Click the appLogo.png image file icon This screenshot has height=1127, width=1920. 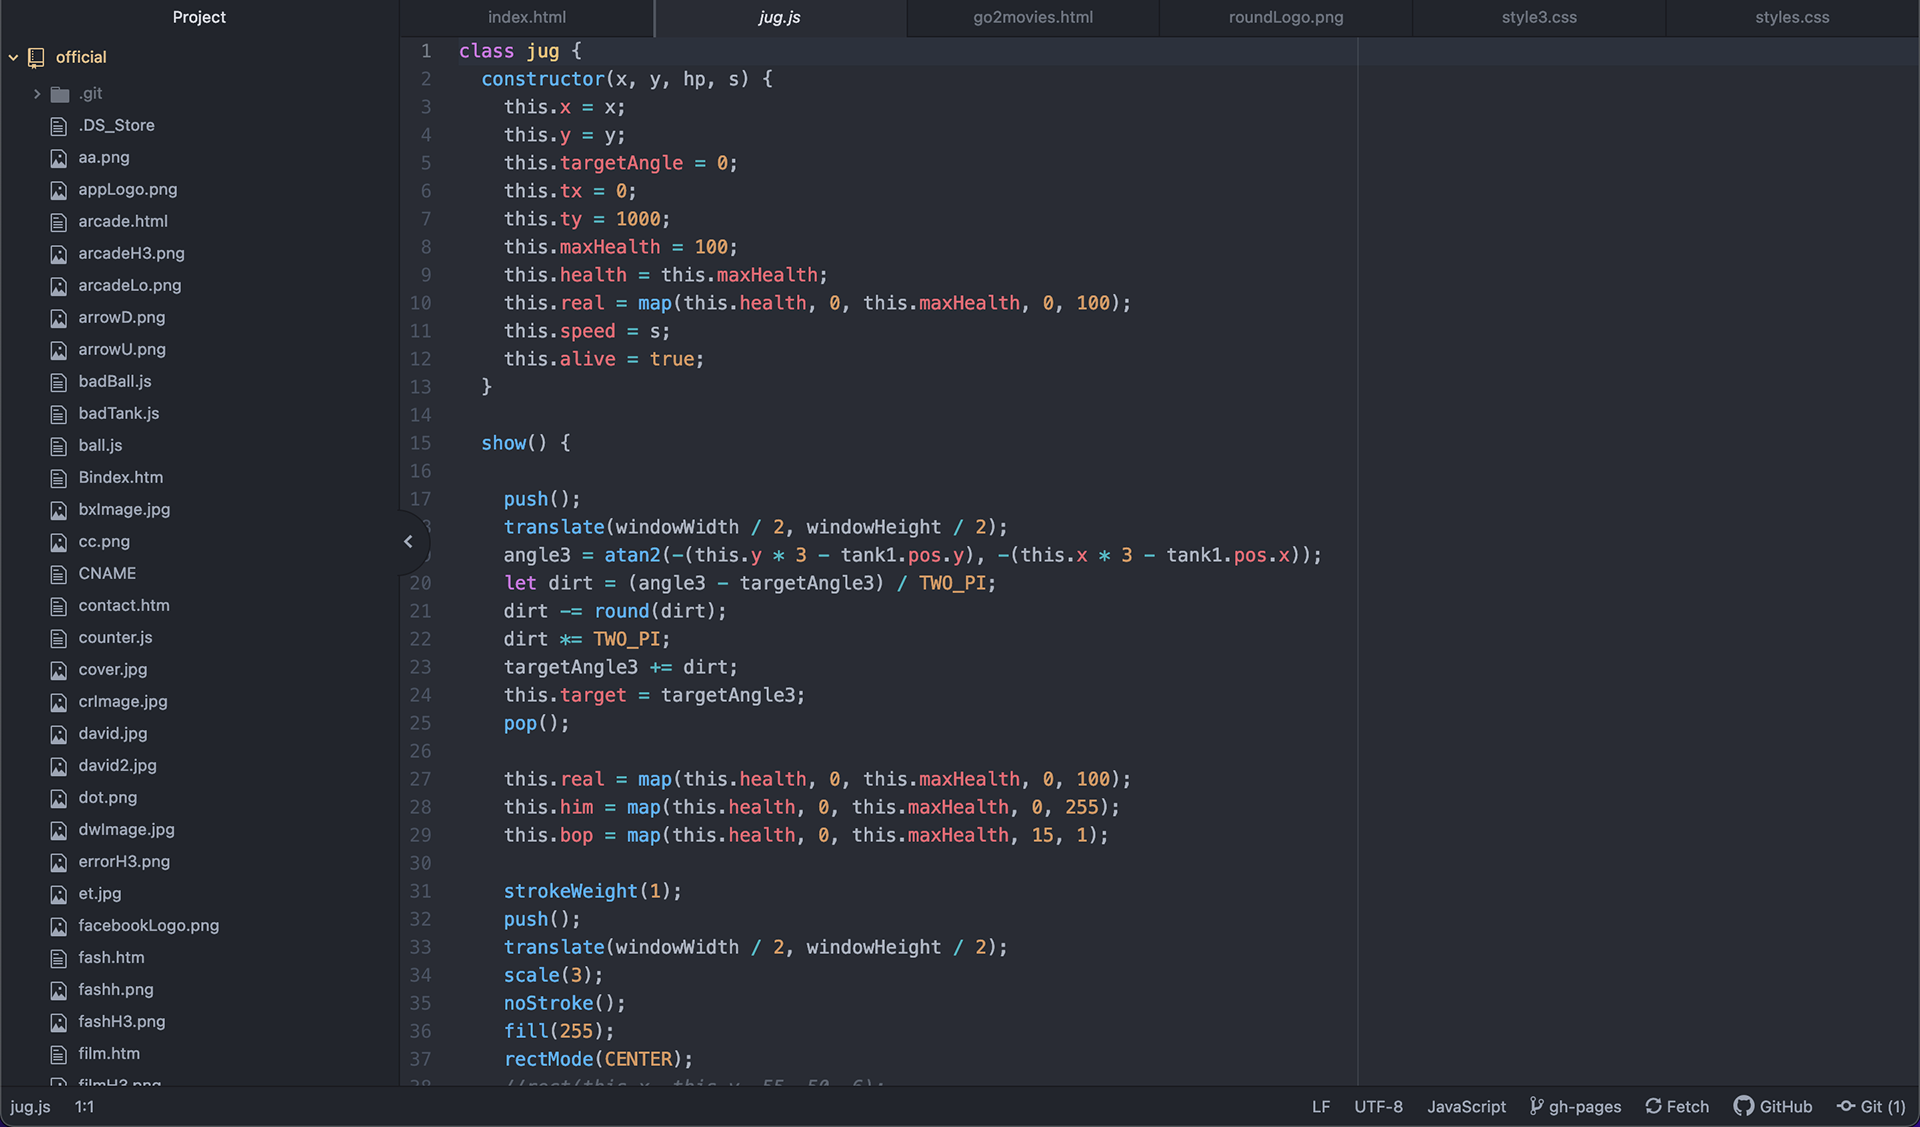click(59, 190)
